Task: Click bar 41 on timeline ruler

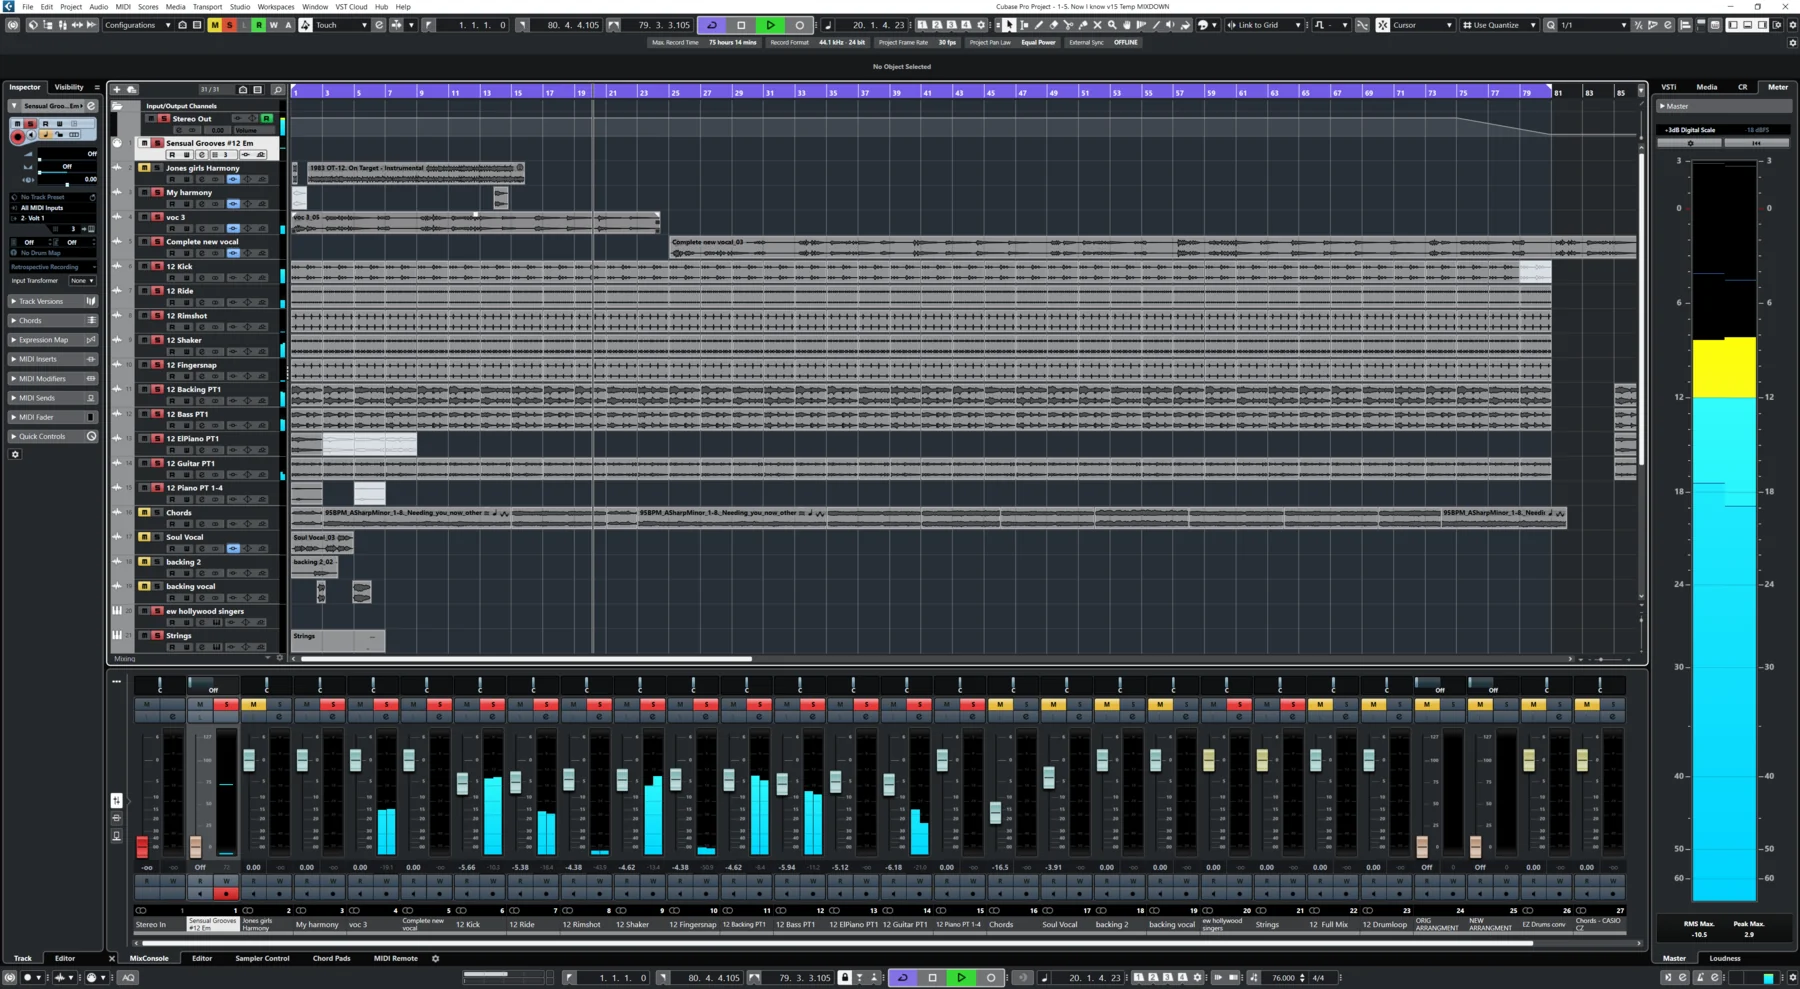Action: (x=927, y=92)
